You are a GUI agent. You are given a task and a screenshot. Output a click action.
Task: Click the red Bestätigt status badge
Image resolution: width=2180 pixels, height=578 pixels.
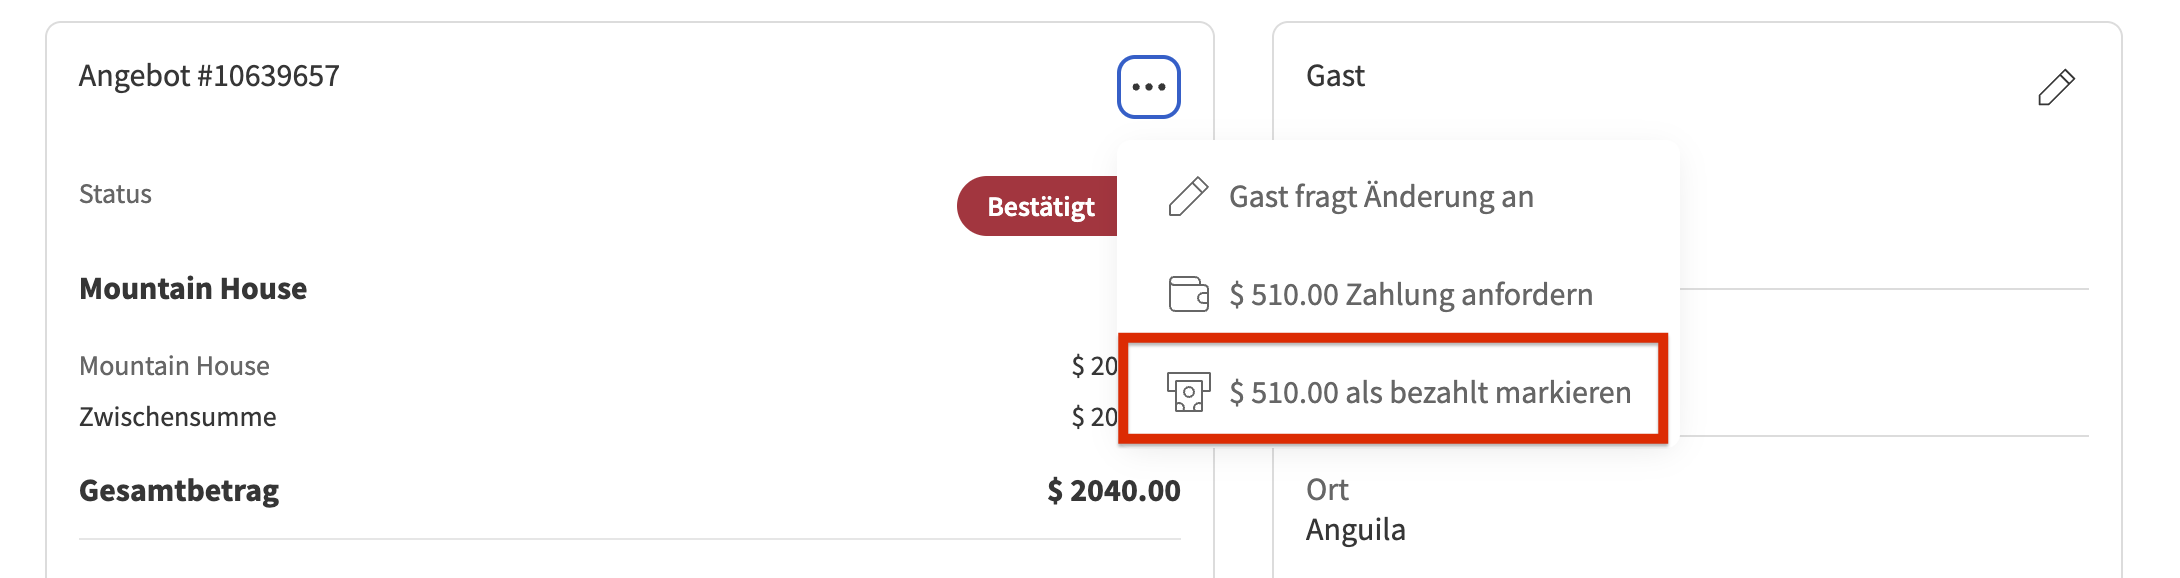click(1038, 207)
